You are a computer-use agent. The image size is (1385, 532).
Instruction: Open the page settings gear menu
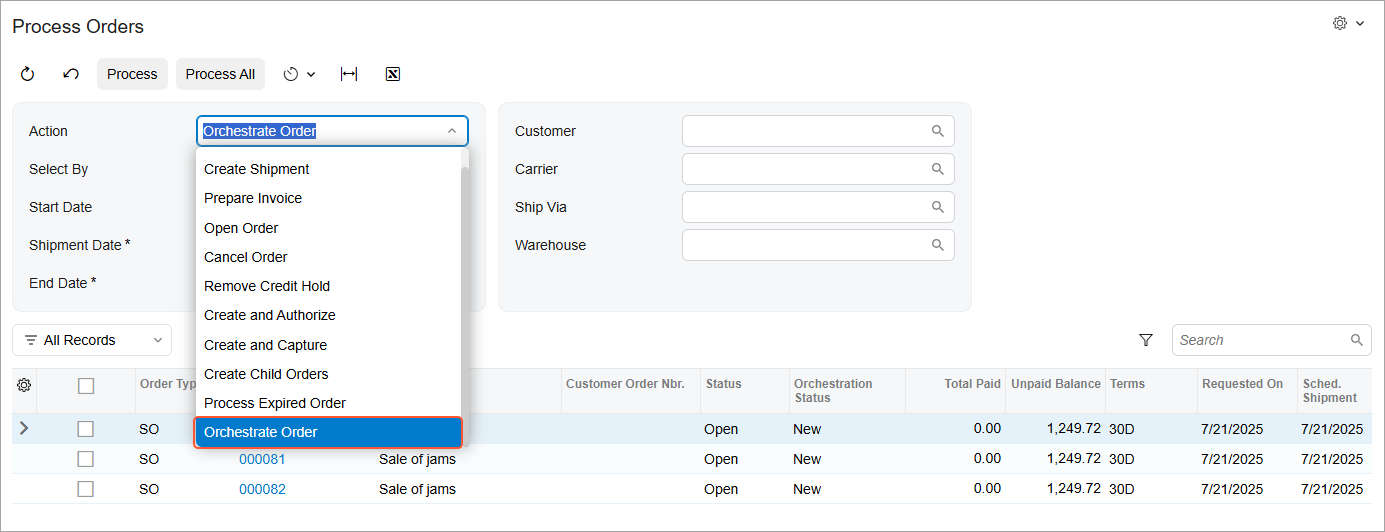[1348, 23]
